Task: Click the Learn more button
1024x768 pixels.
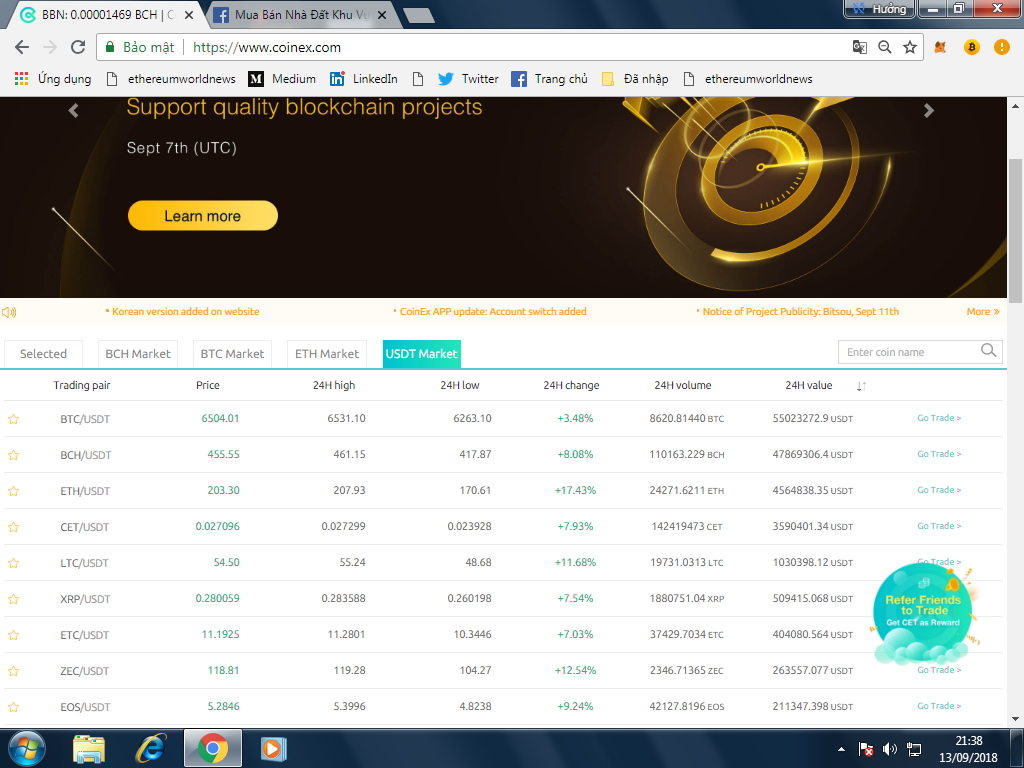Action: (202, 216)
